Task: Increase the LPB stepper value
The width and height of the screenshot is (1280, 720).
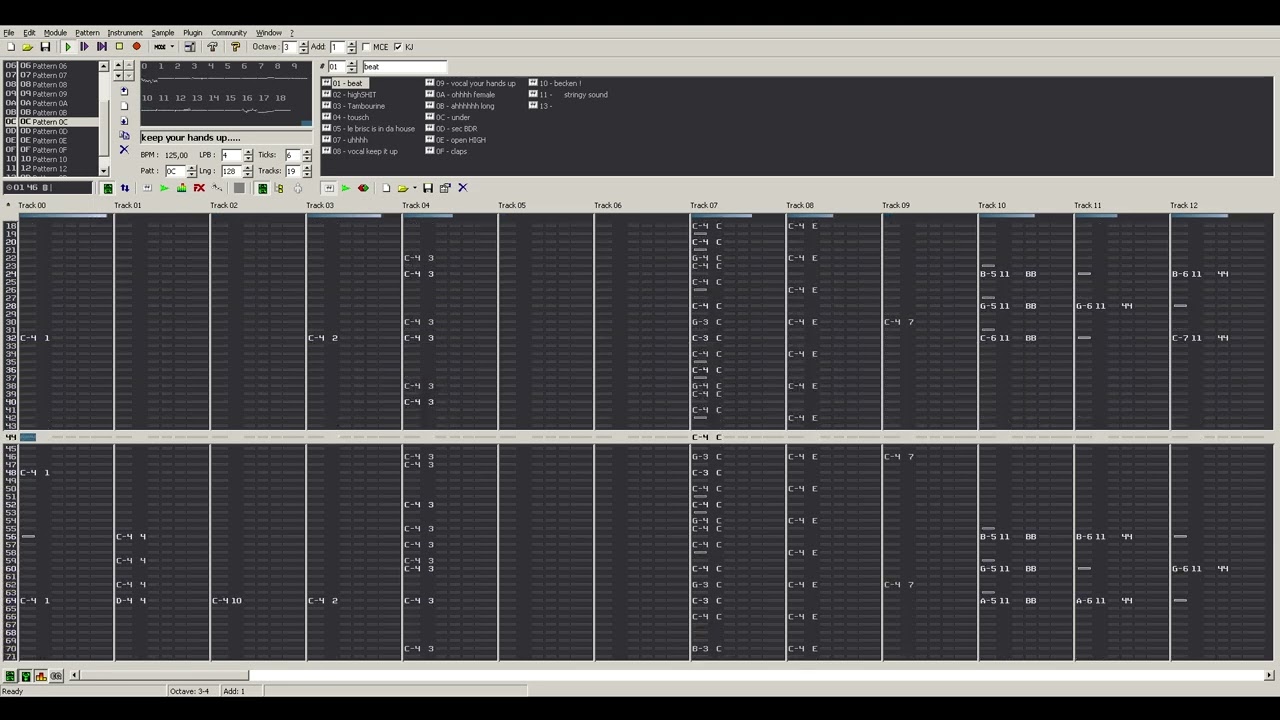Action: (x=248, y=152)
